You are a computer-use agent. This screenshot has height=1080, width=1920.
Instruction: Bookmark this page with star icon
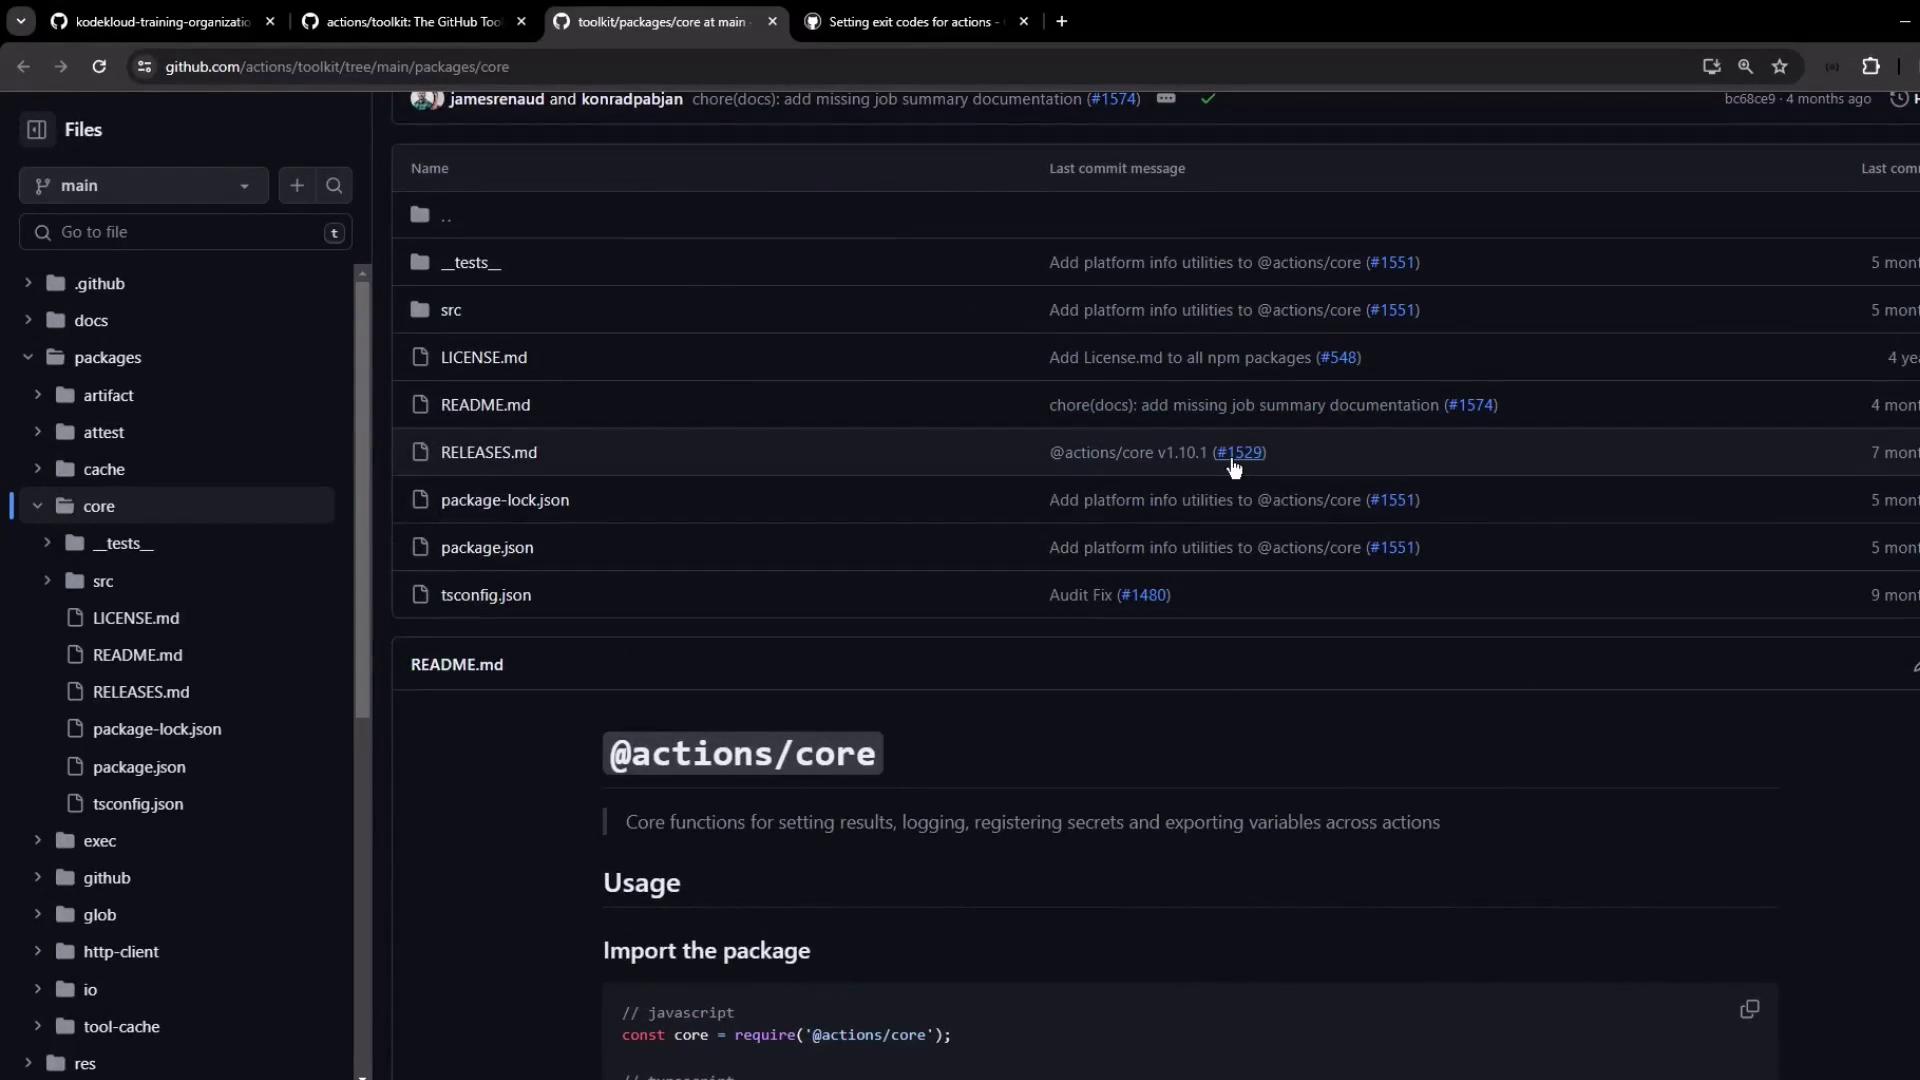point(1779,66)
